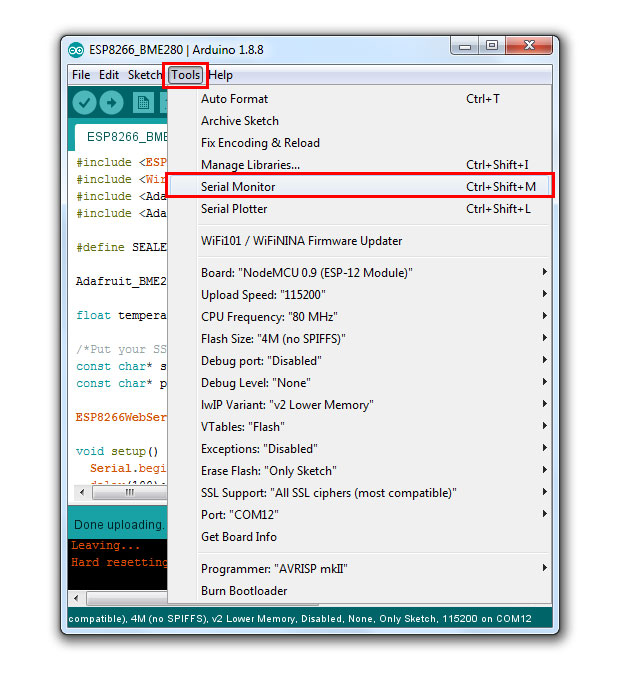Click the bottom status bar board info text
618x676 pixels.
click(x=300, y=619)
